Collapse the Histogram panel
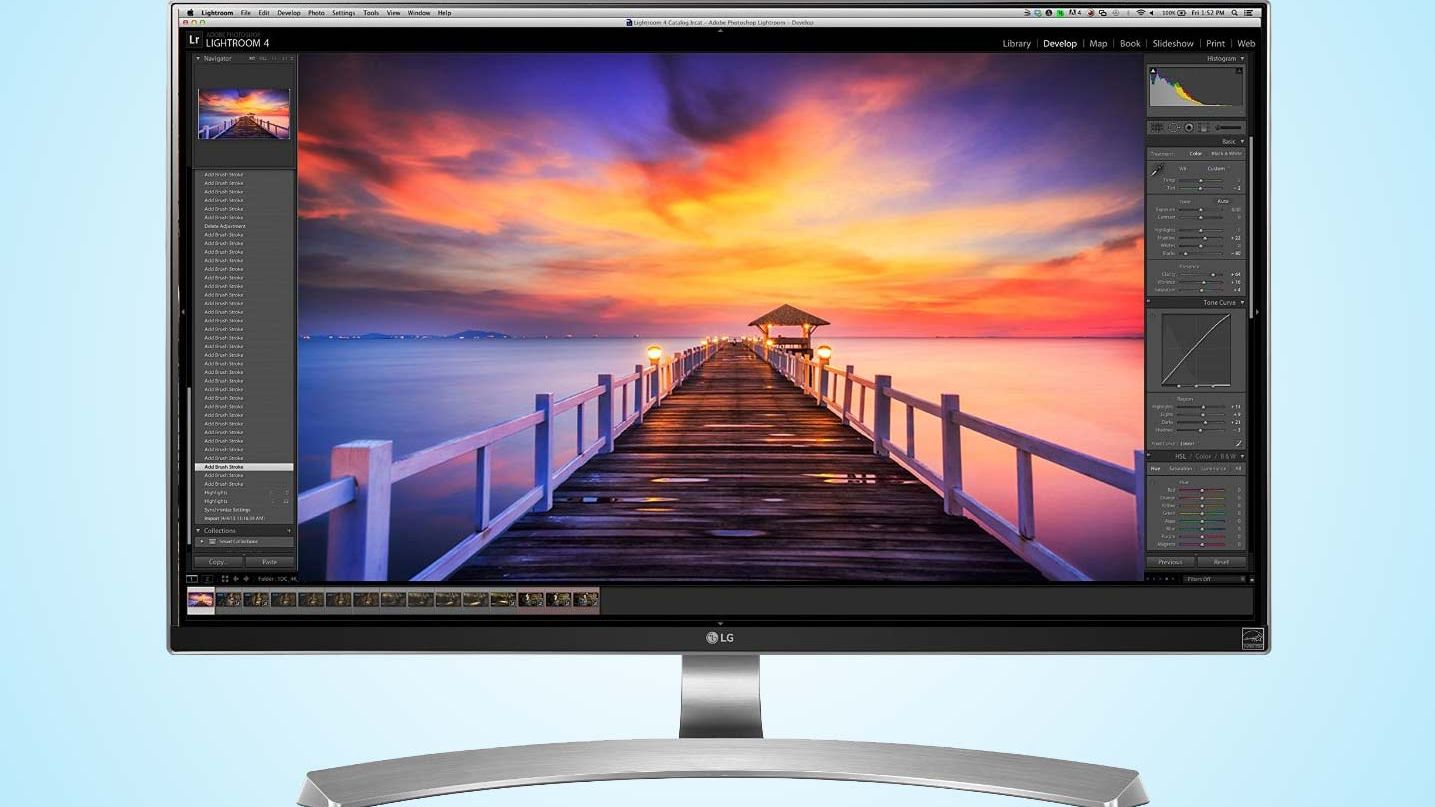 pos(1242,59)
